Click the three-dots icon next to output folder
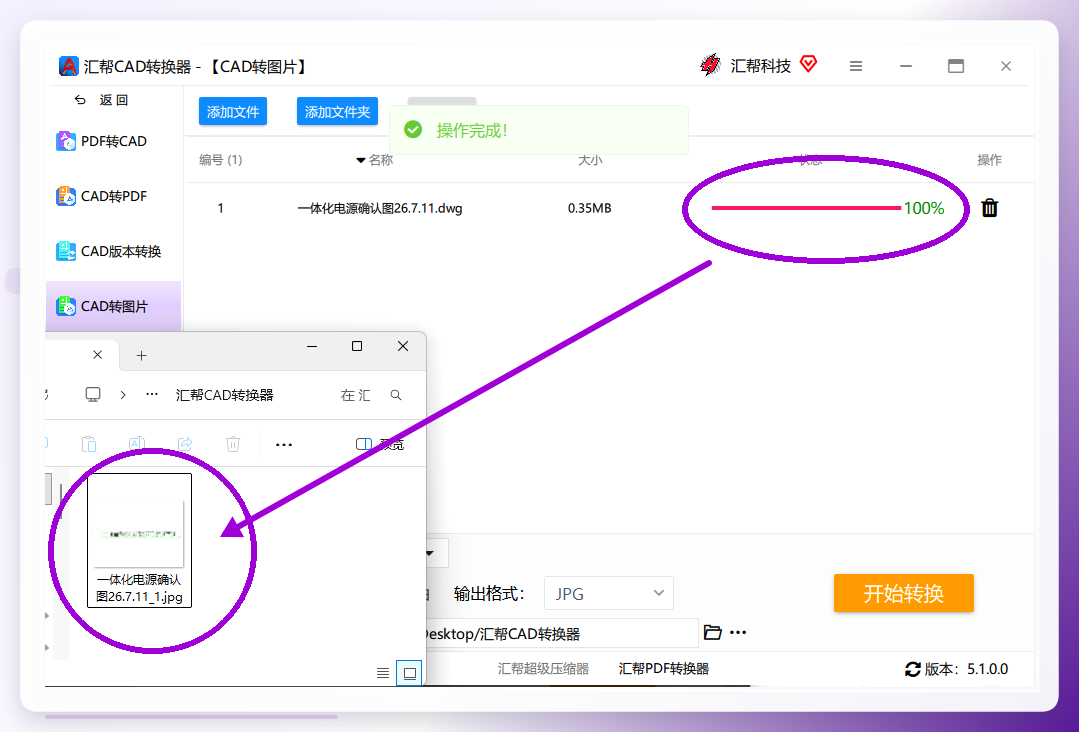The image size is (1079, 732). pos(738,632)
